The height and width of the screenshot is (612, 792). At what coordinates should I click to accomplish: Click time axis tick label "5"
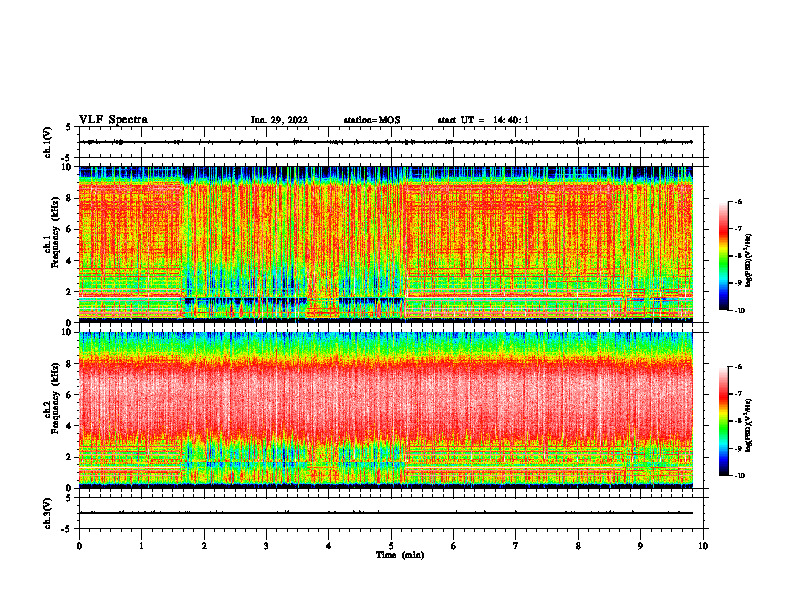(x=391, y=546)
